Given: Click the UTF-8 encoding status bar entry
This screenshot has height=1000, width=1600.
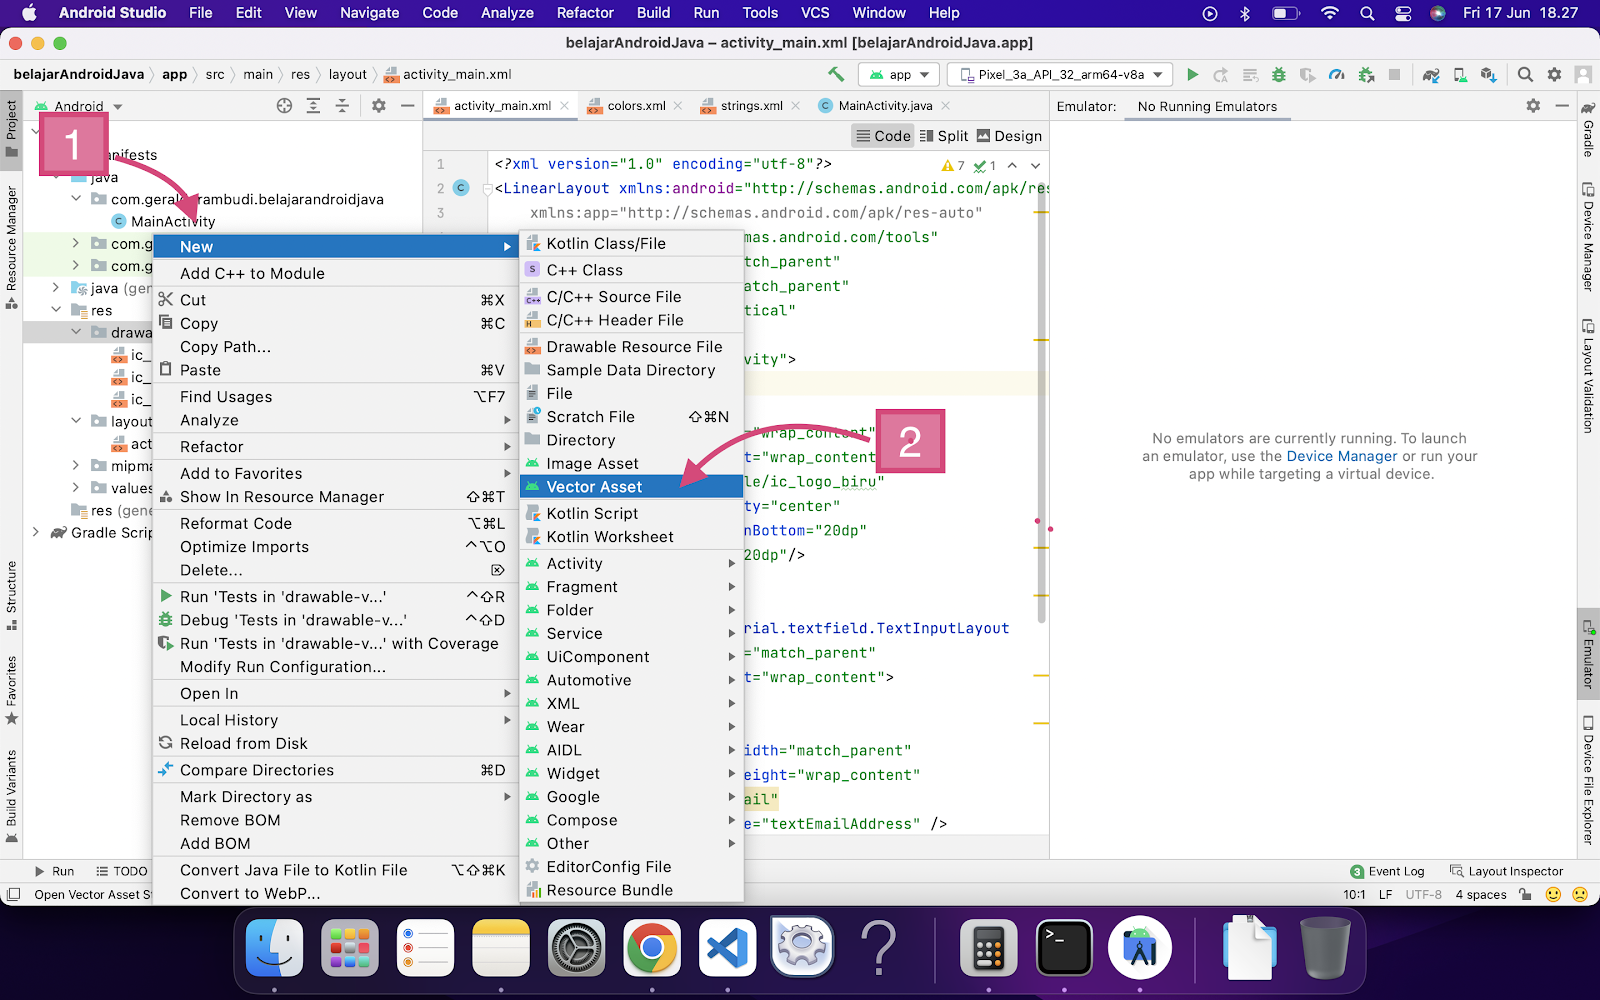Looking at the screenshot, I should point(1424,895).
